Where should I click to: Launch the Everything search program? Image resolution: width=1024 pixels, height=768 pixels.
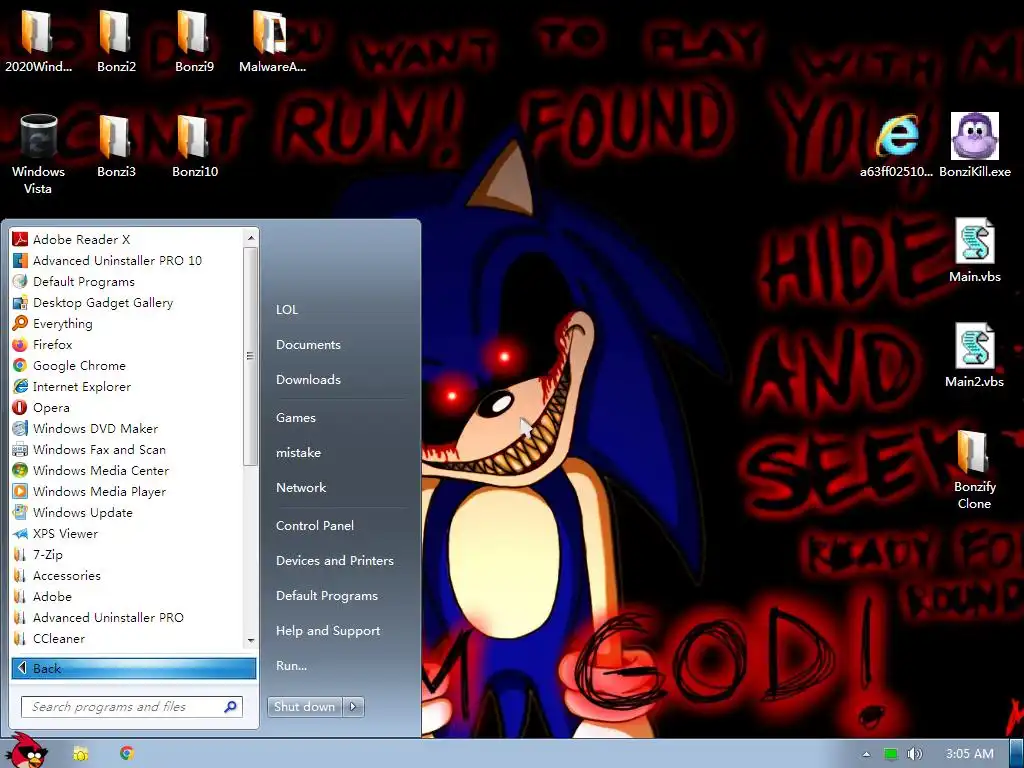128,323
